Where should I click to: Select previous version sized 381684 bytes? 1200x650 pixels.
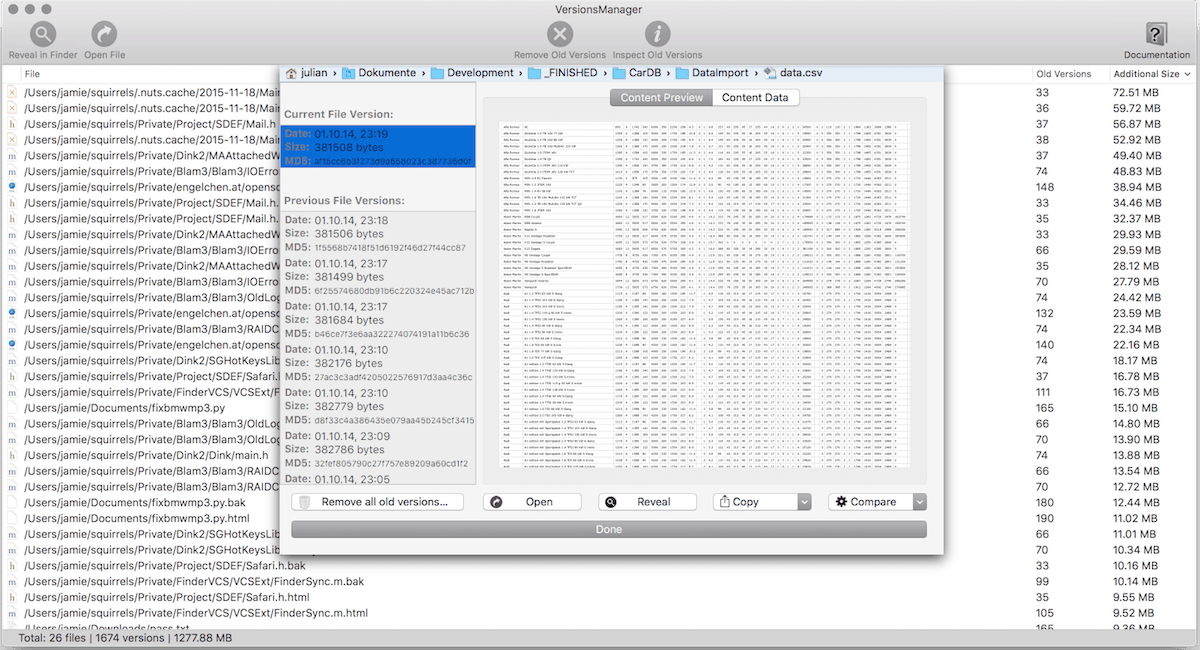coord(378,320)
